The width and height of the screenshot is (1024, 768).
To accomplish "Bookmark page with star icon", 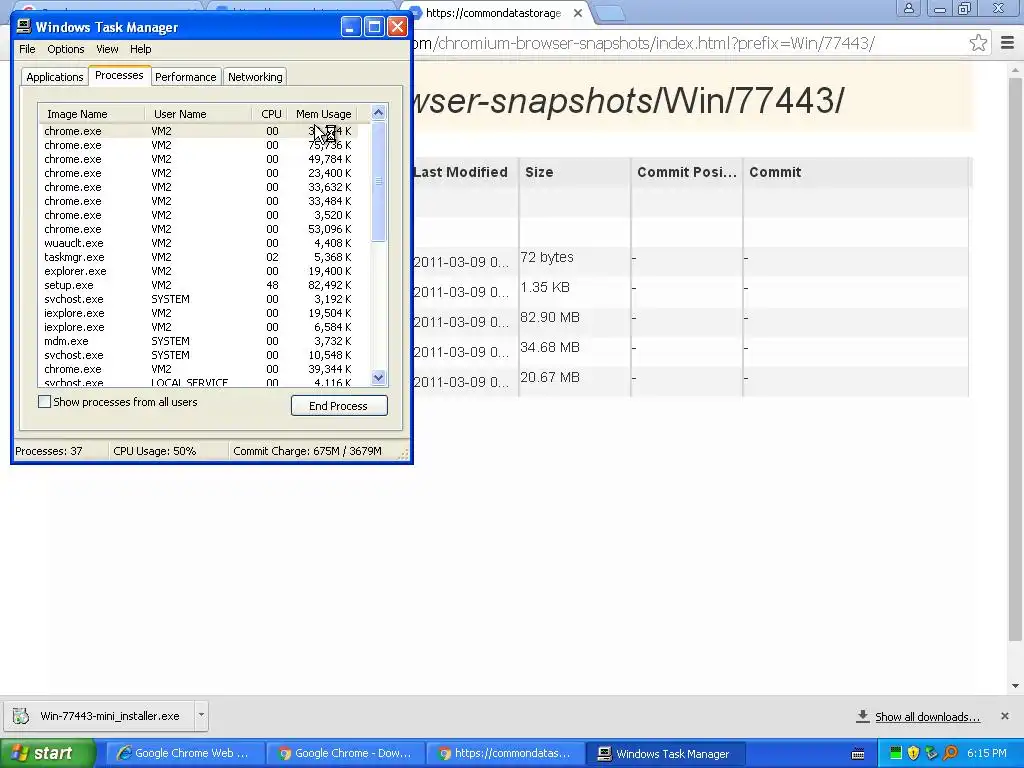I will (978, 43).
